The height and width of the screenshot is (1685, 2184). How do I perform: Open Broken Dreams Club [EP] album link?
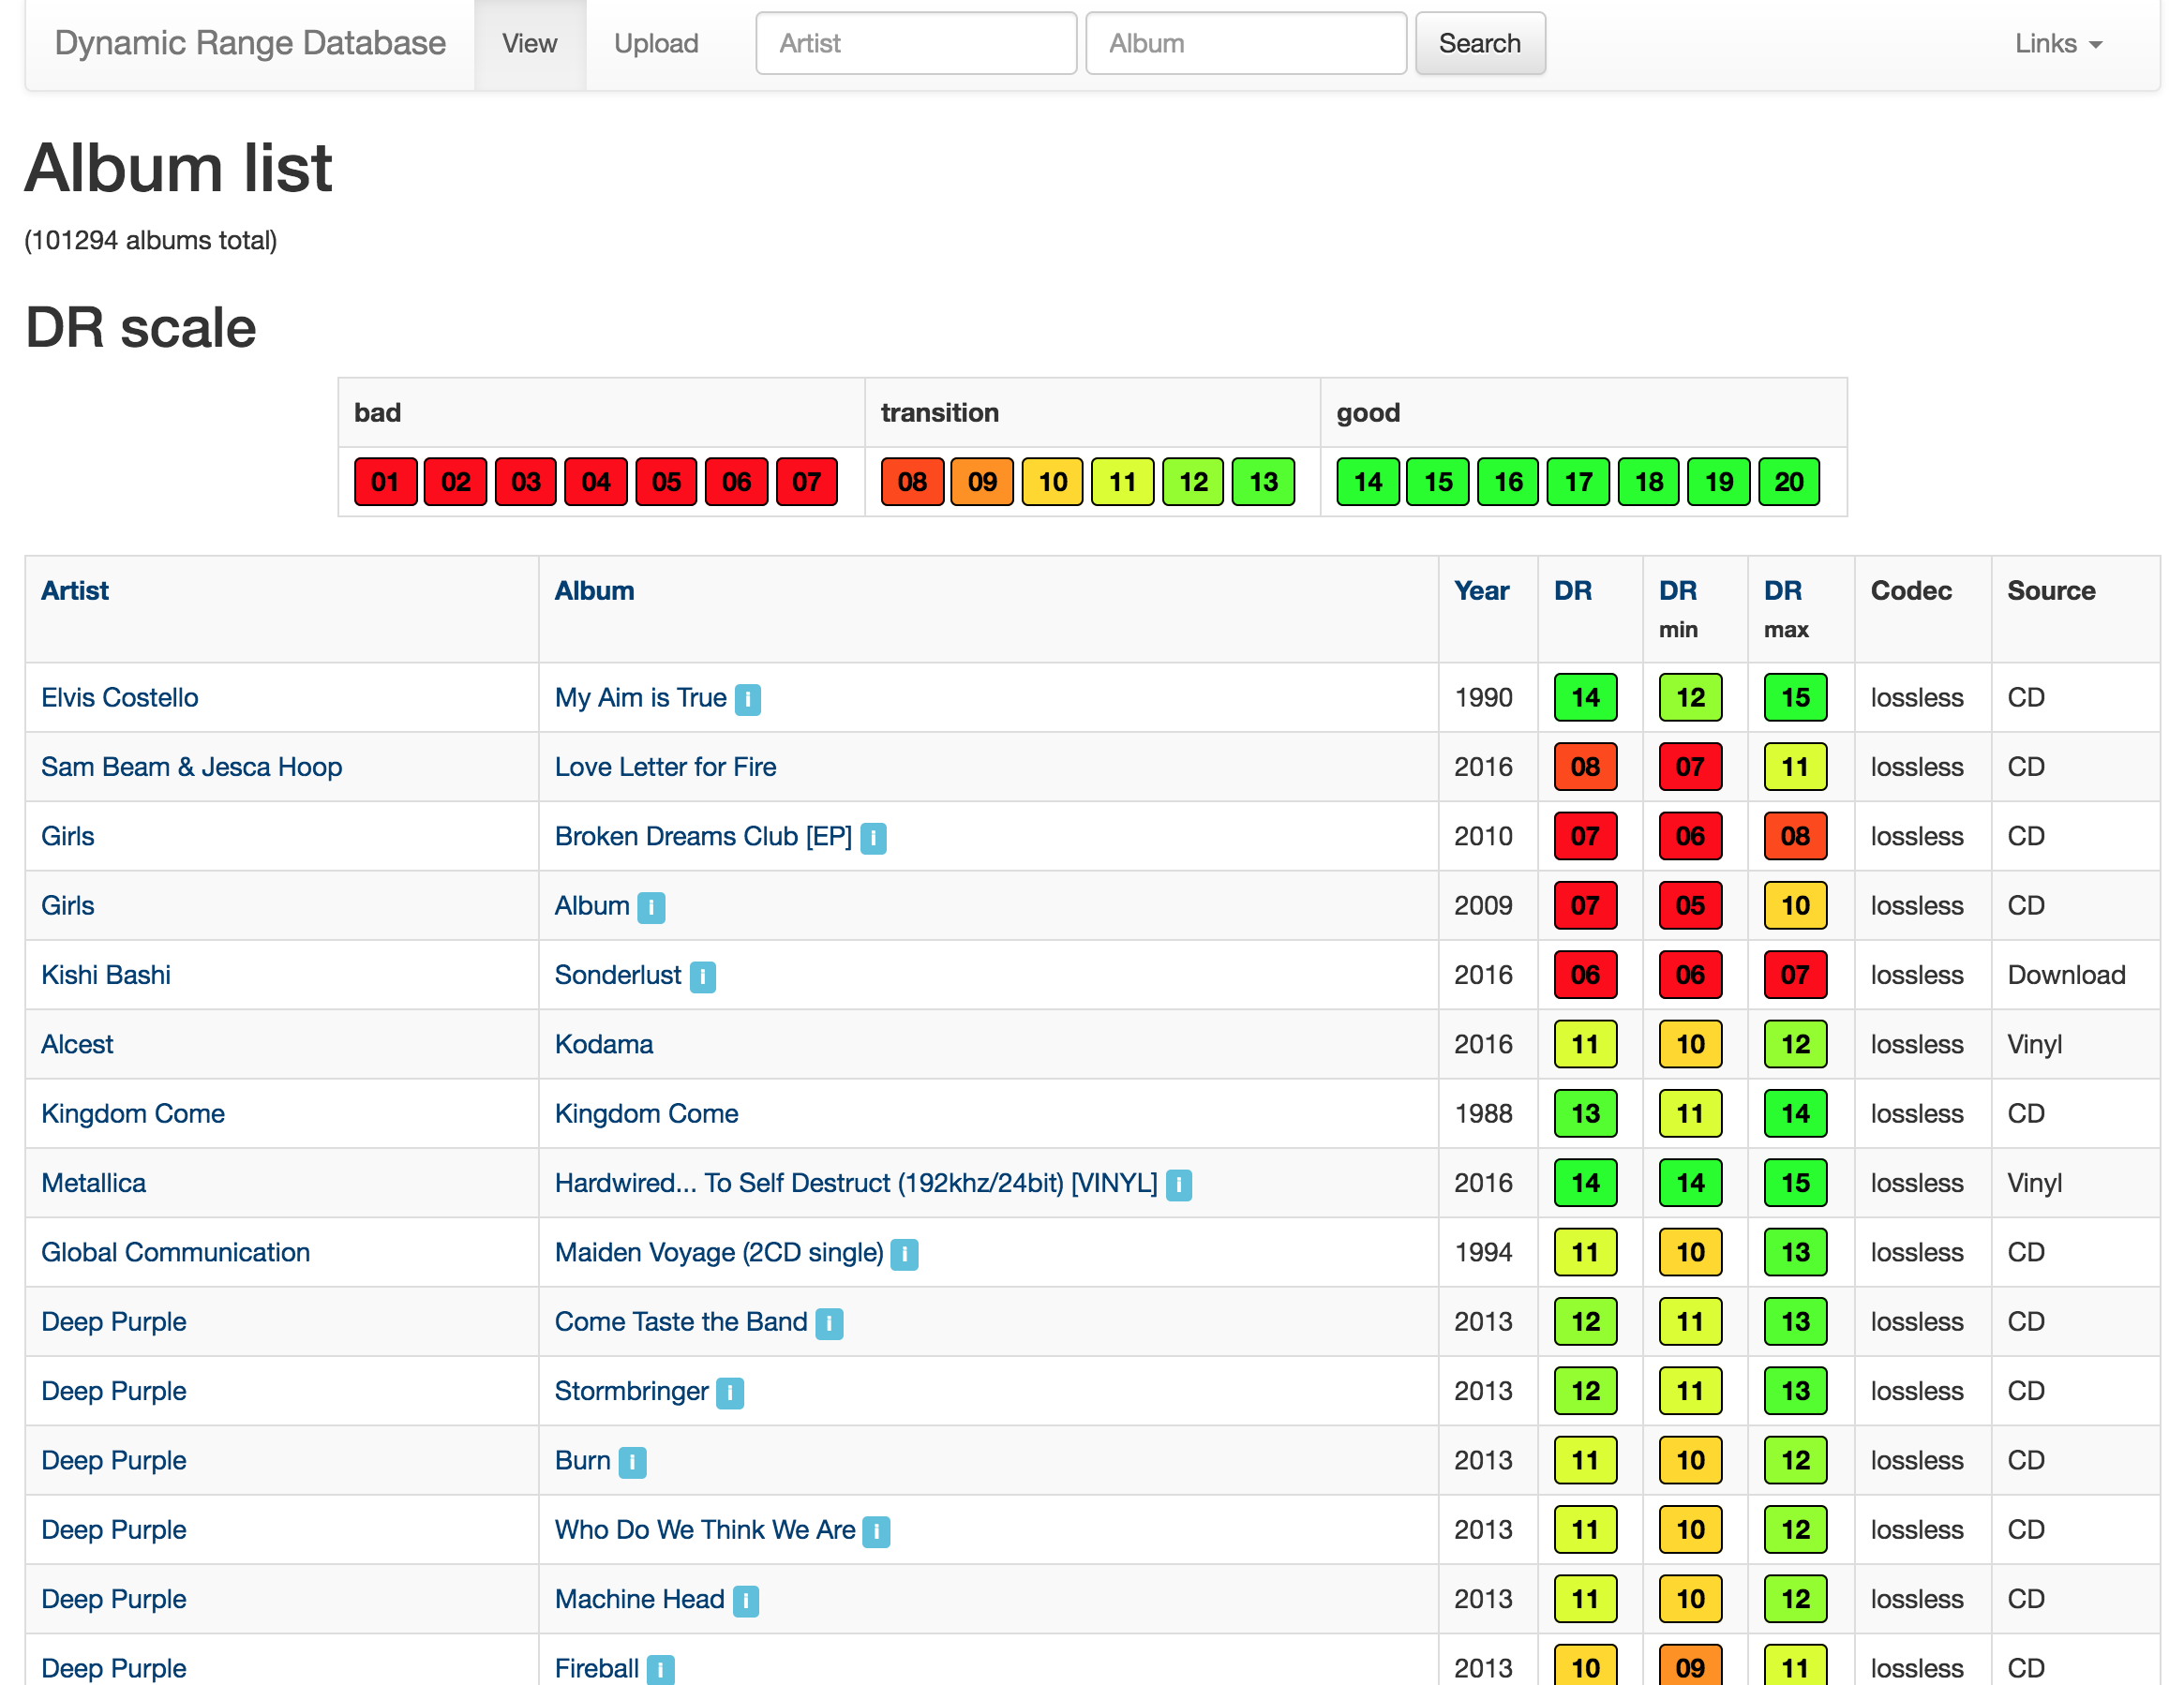(x=704, y=836)
